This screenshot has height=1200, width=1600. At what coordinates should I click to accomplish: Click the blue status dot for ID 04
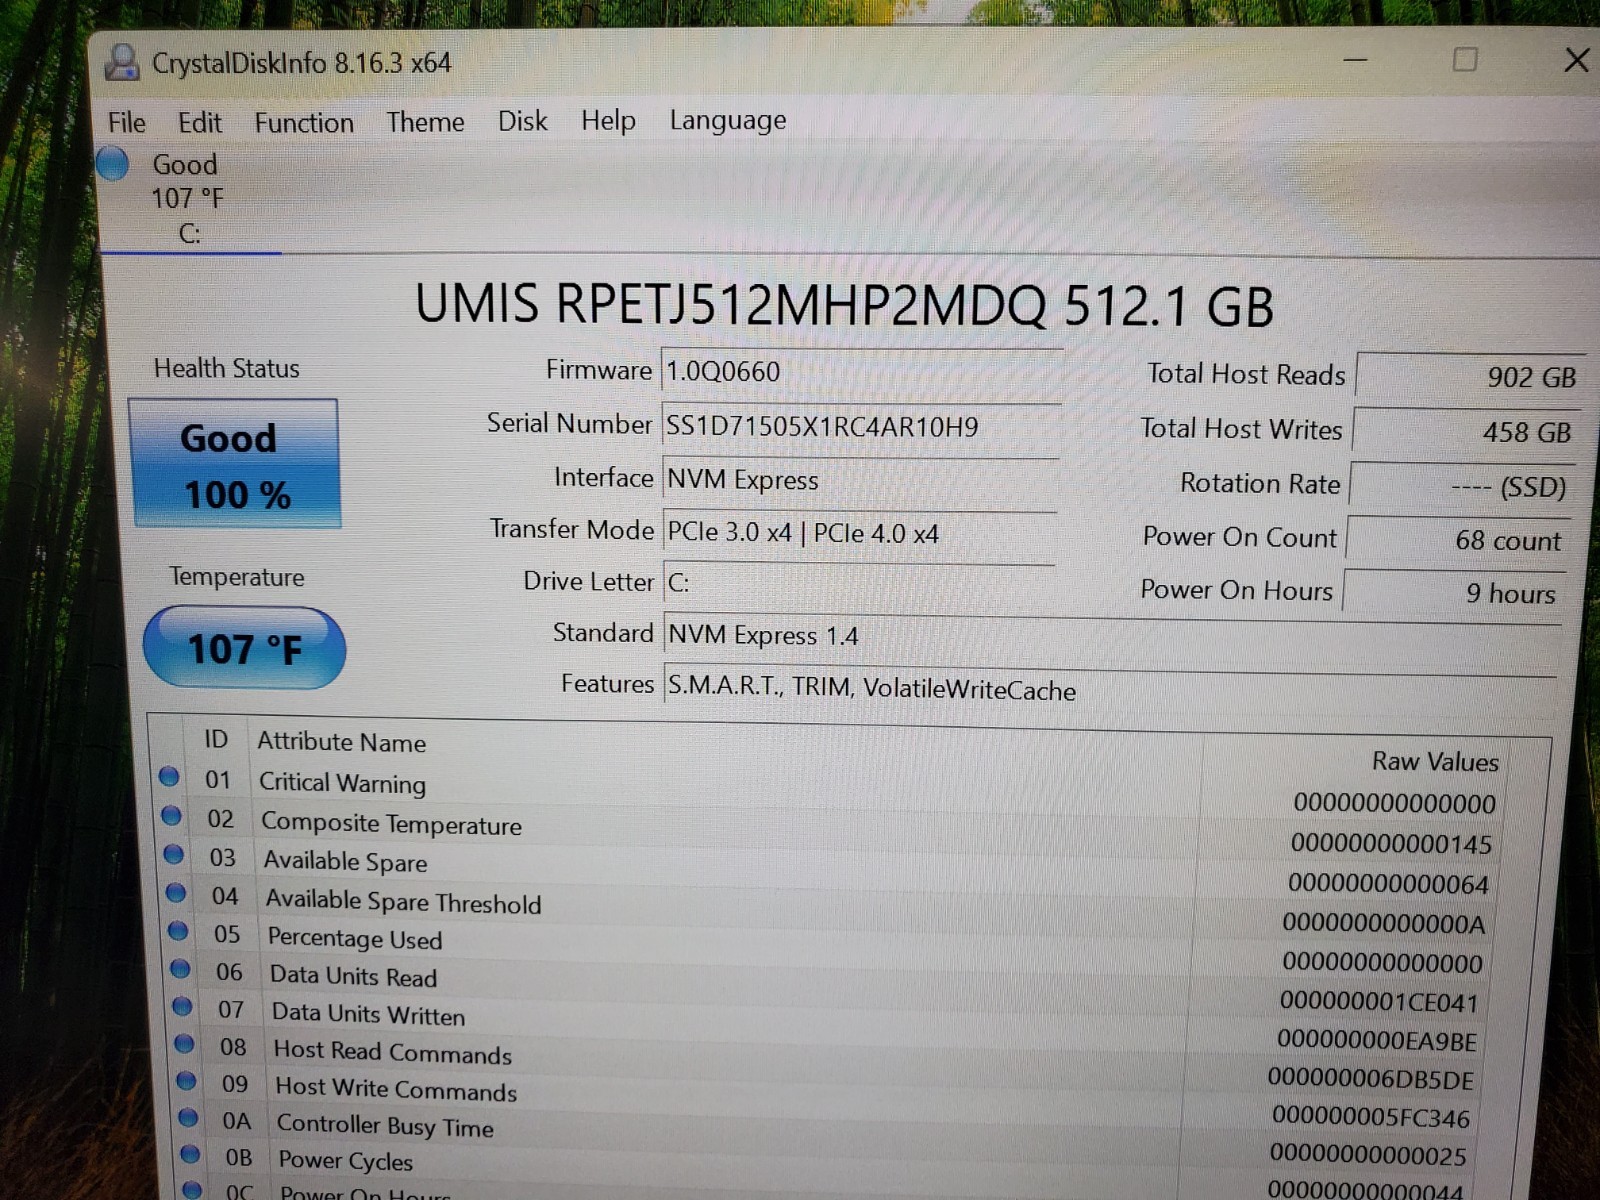click(x=176, y=892)
